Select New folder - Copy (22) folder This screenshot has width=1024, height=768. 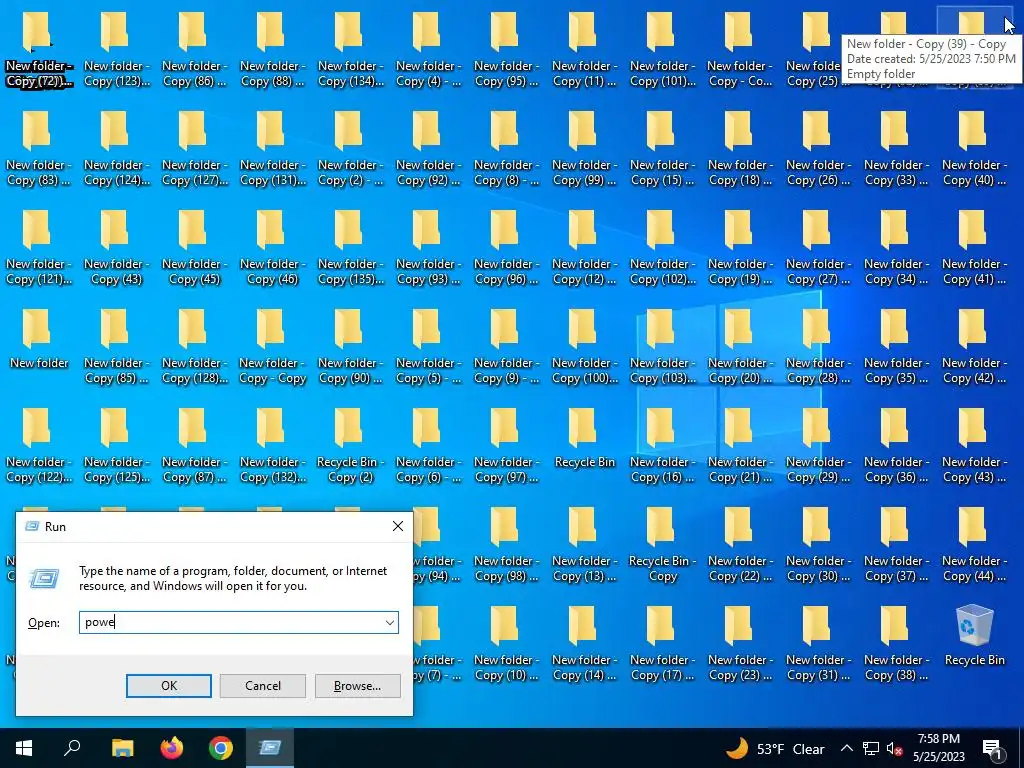click(x=740, y=545)
